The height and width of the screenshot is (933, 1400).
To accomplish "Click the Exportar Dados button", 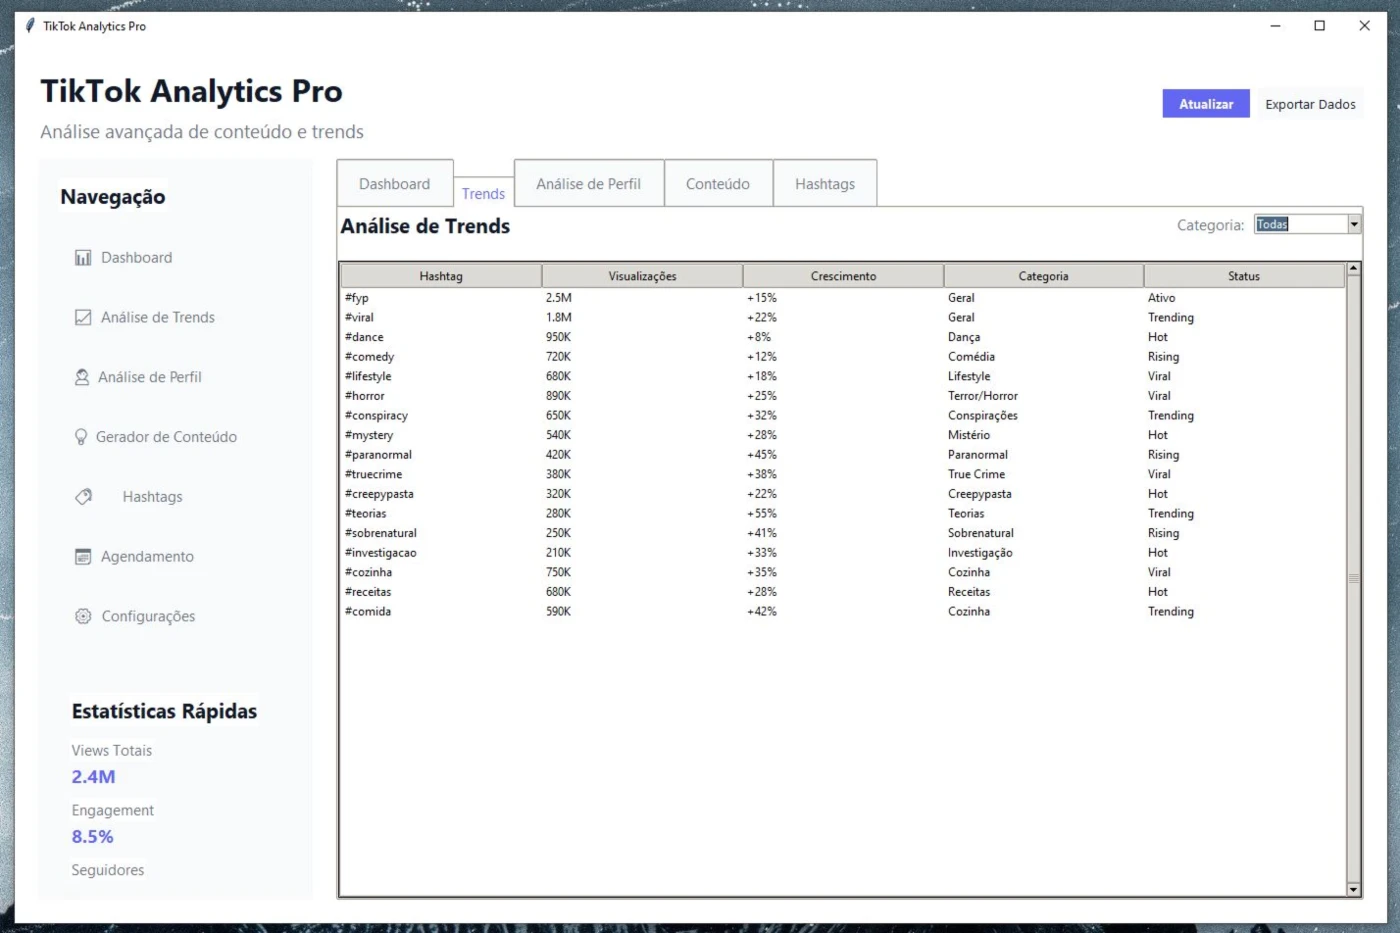I will [1310, 104].
